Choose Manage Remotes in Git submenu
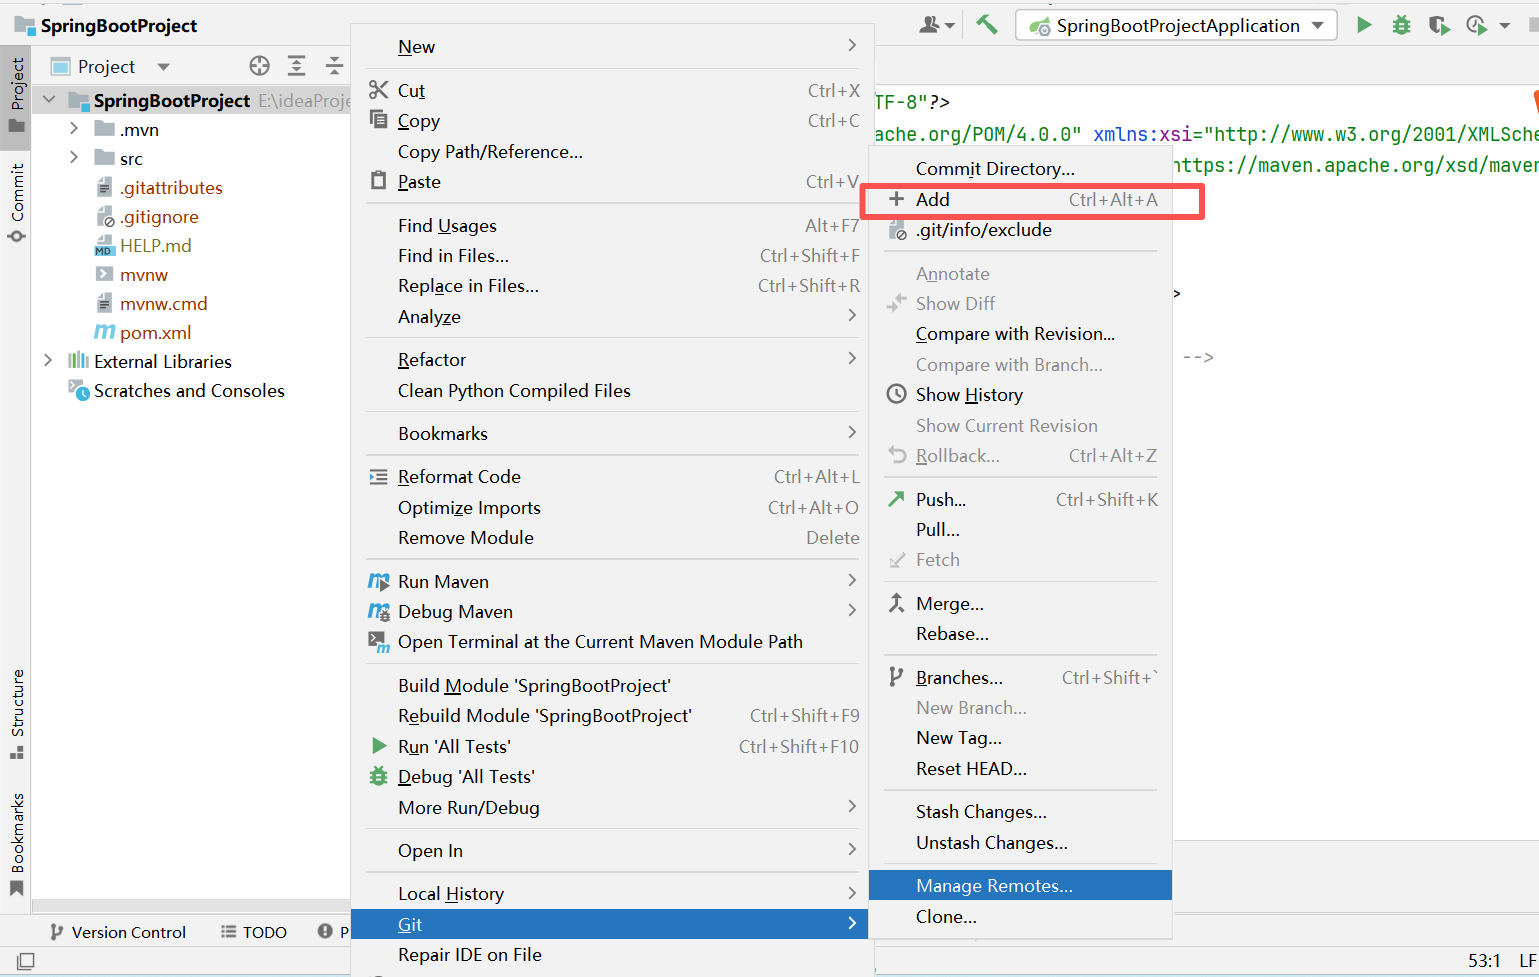The height and width of the screenshot is (977, 1539). pos(1020,886)
